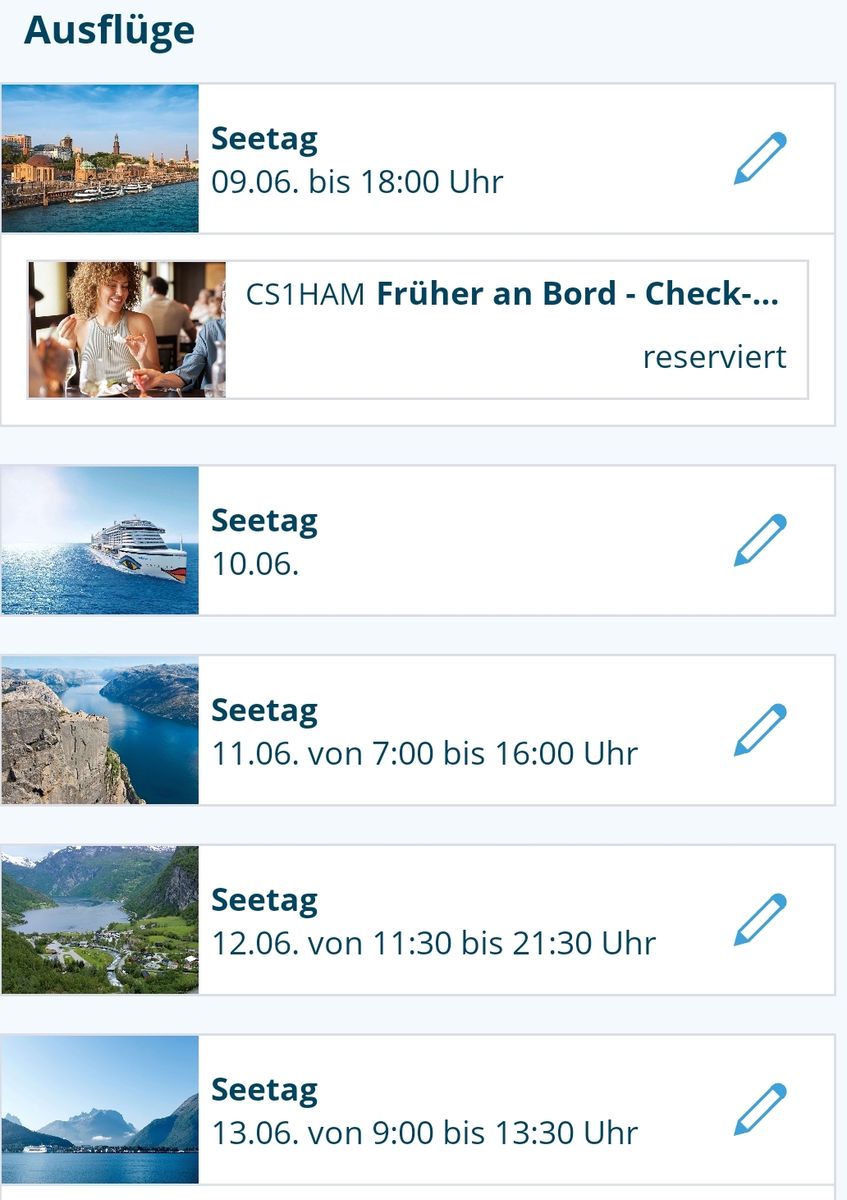
Task: Click the CS1HAM excursion code
Action: [305, 295]
